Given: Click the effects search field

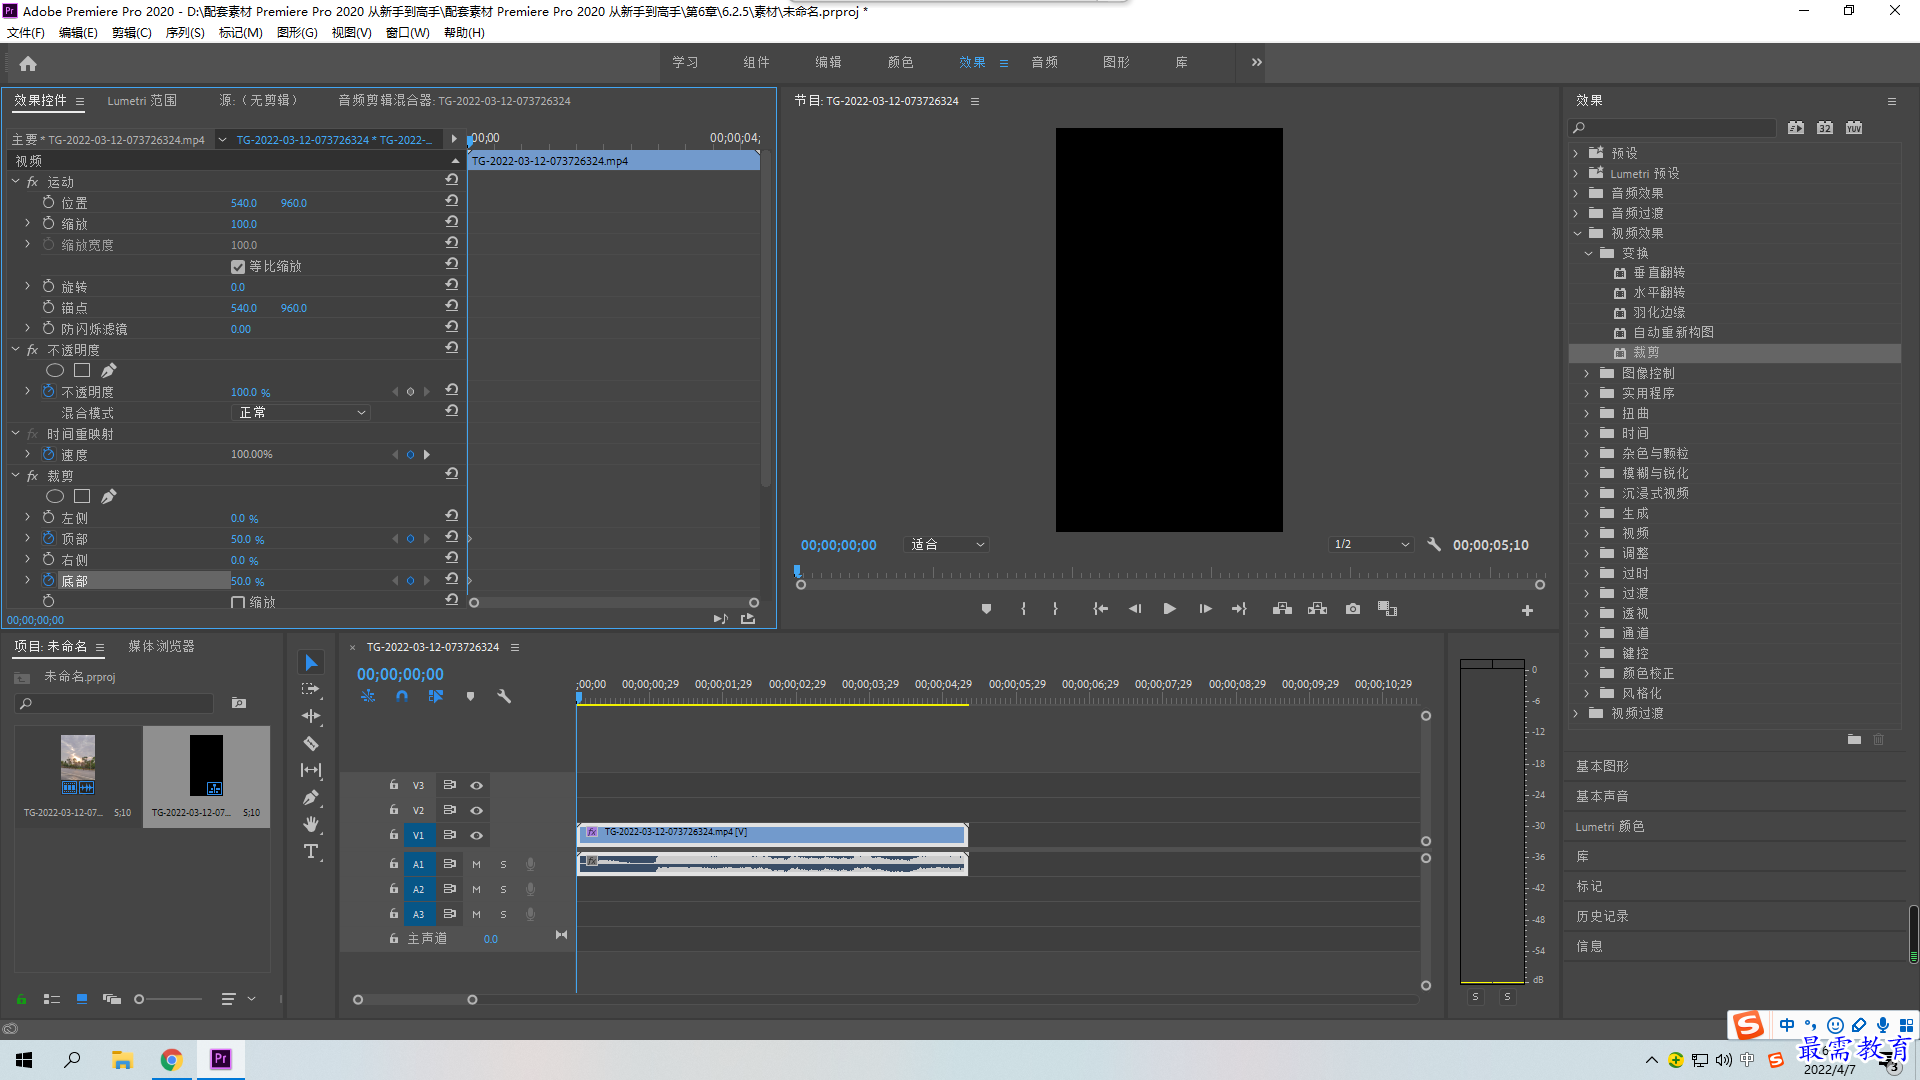Looking at the screenshot, I should 1672,128.
